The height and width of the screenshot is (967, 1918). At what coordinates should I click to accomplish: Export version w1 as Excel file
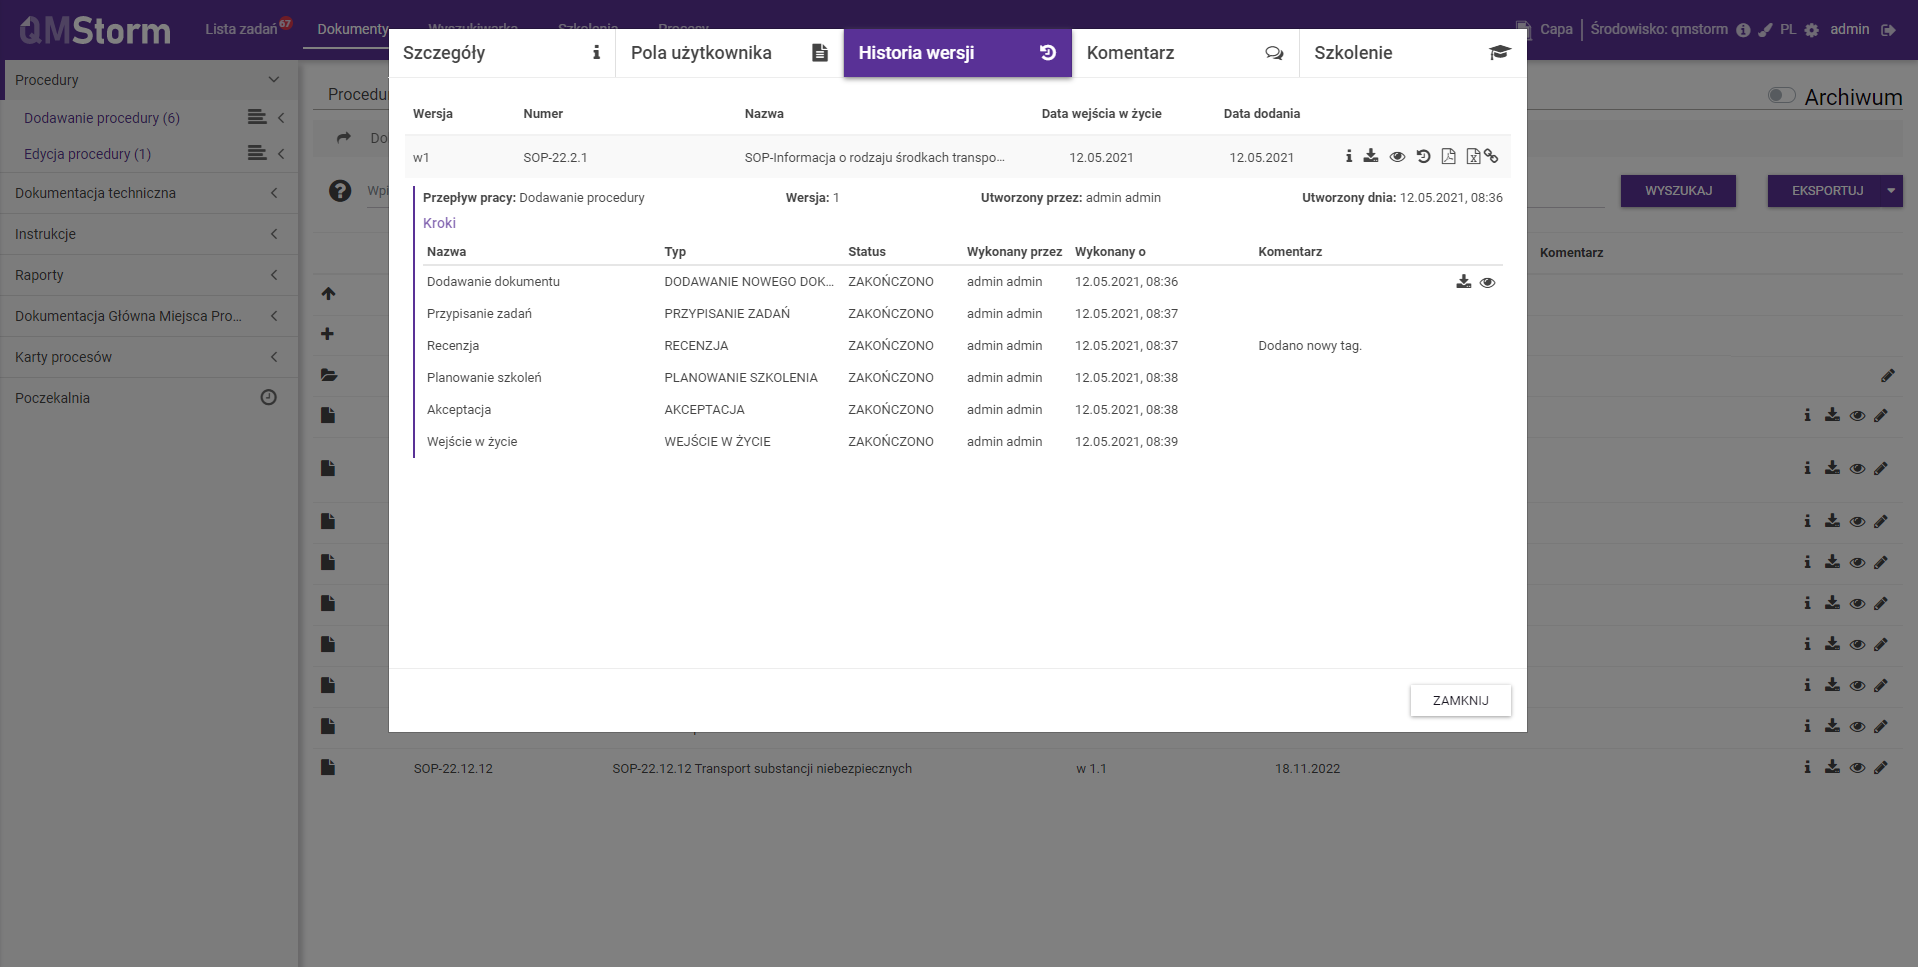coord(1472,156)
